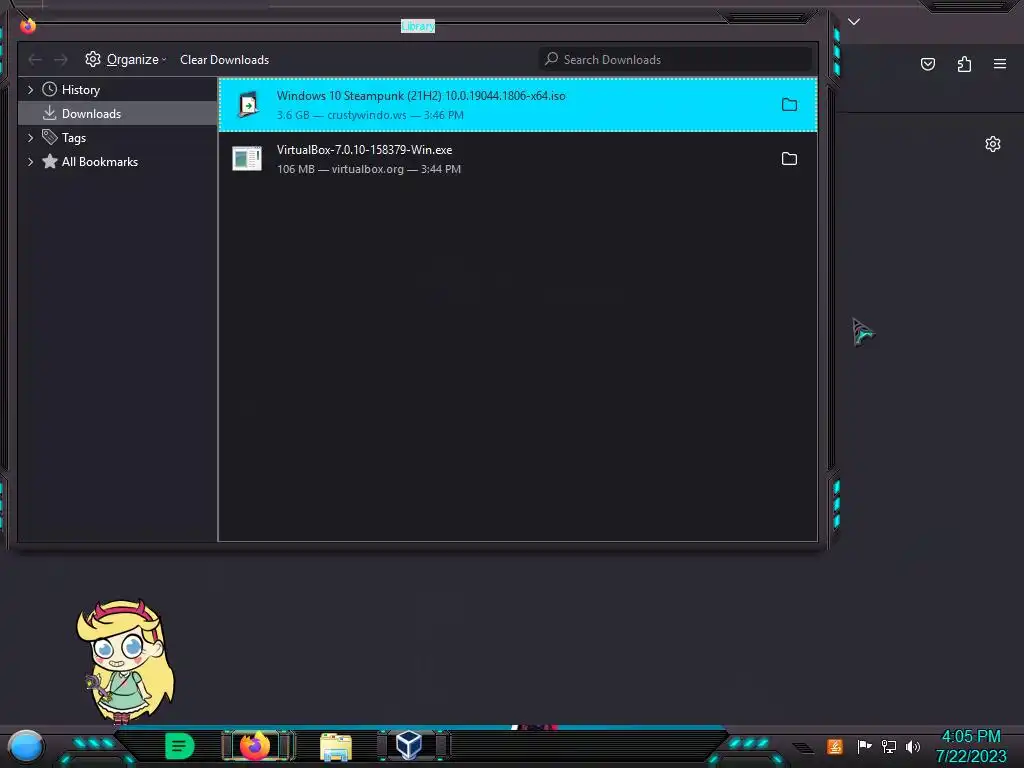Click the Star Butterfly desktop character

point(125,662)
